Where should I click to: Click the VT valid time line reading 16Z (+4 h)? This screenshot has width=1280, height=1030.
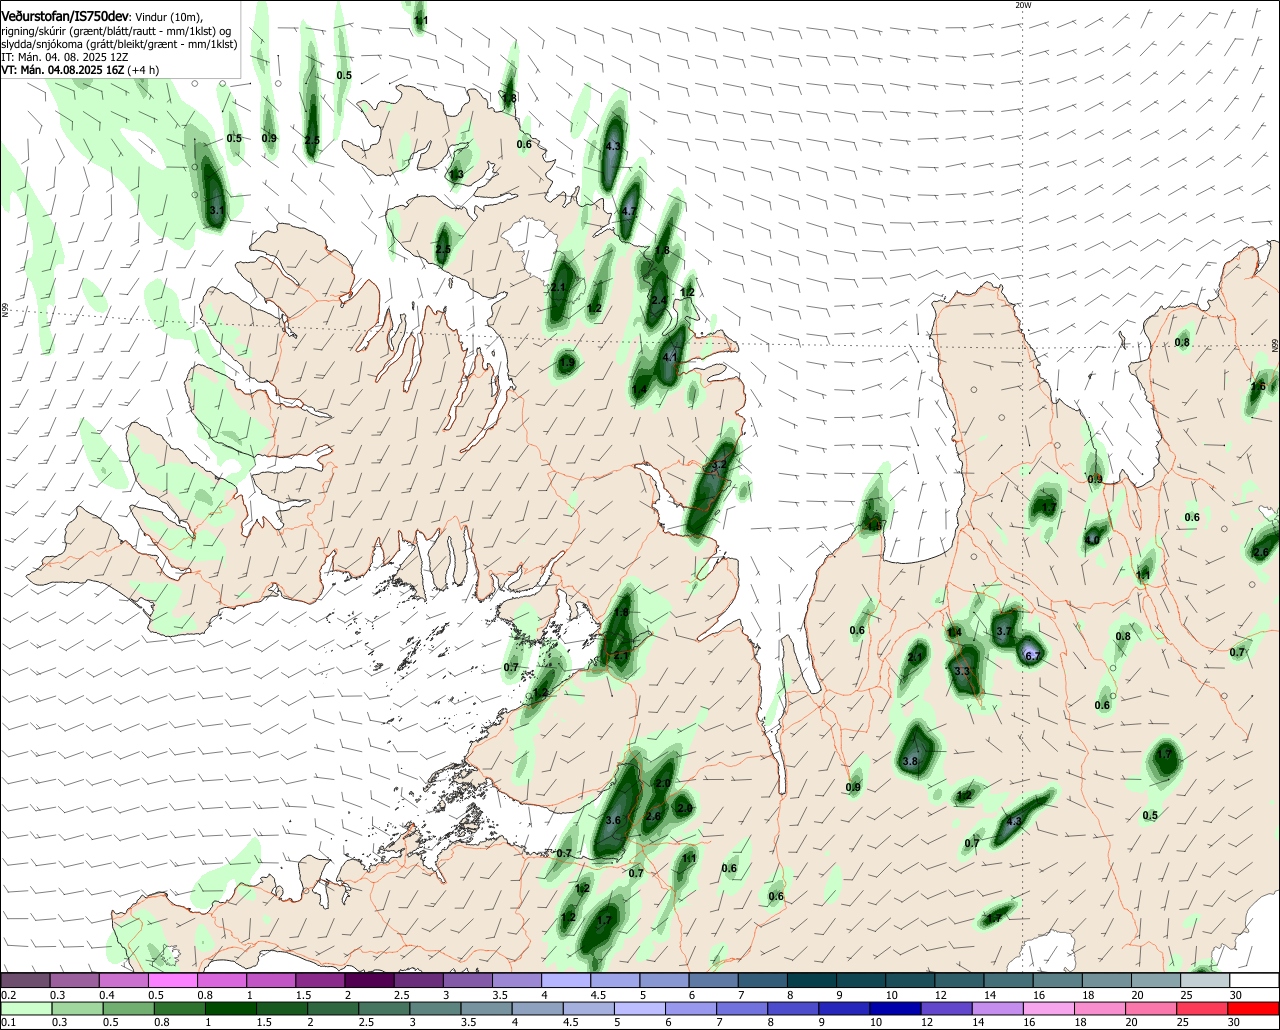79,71
